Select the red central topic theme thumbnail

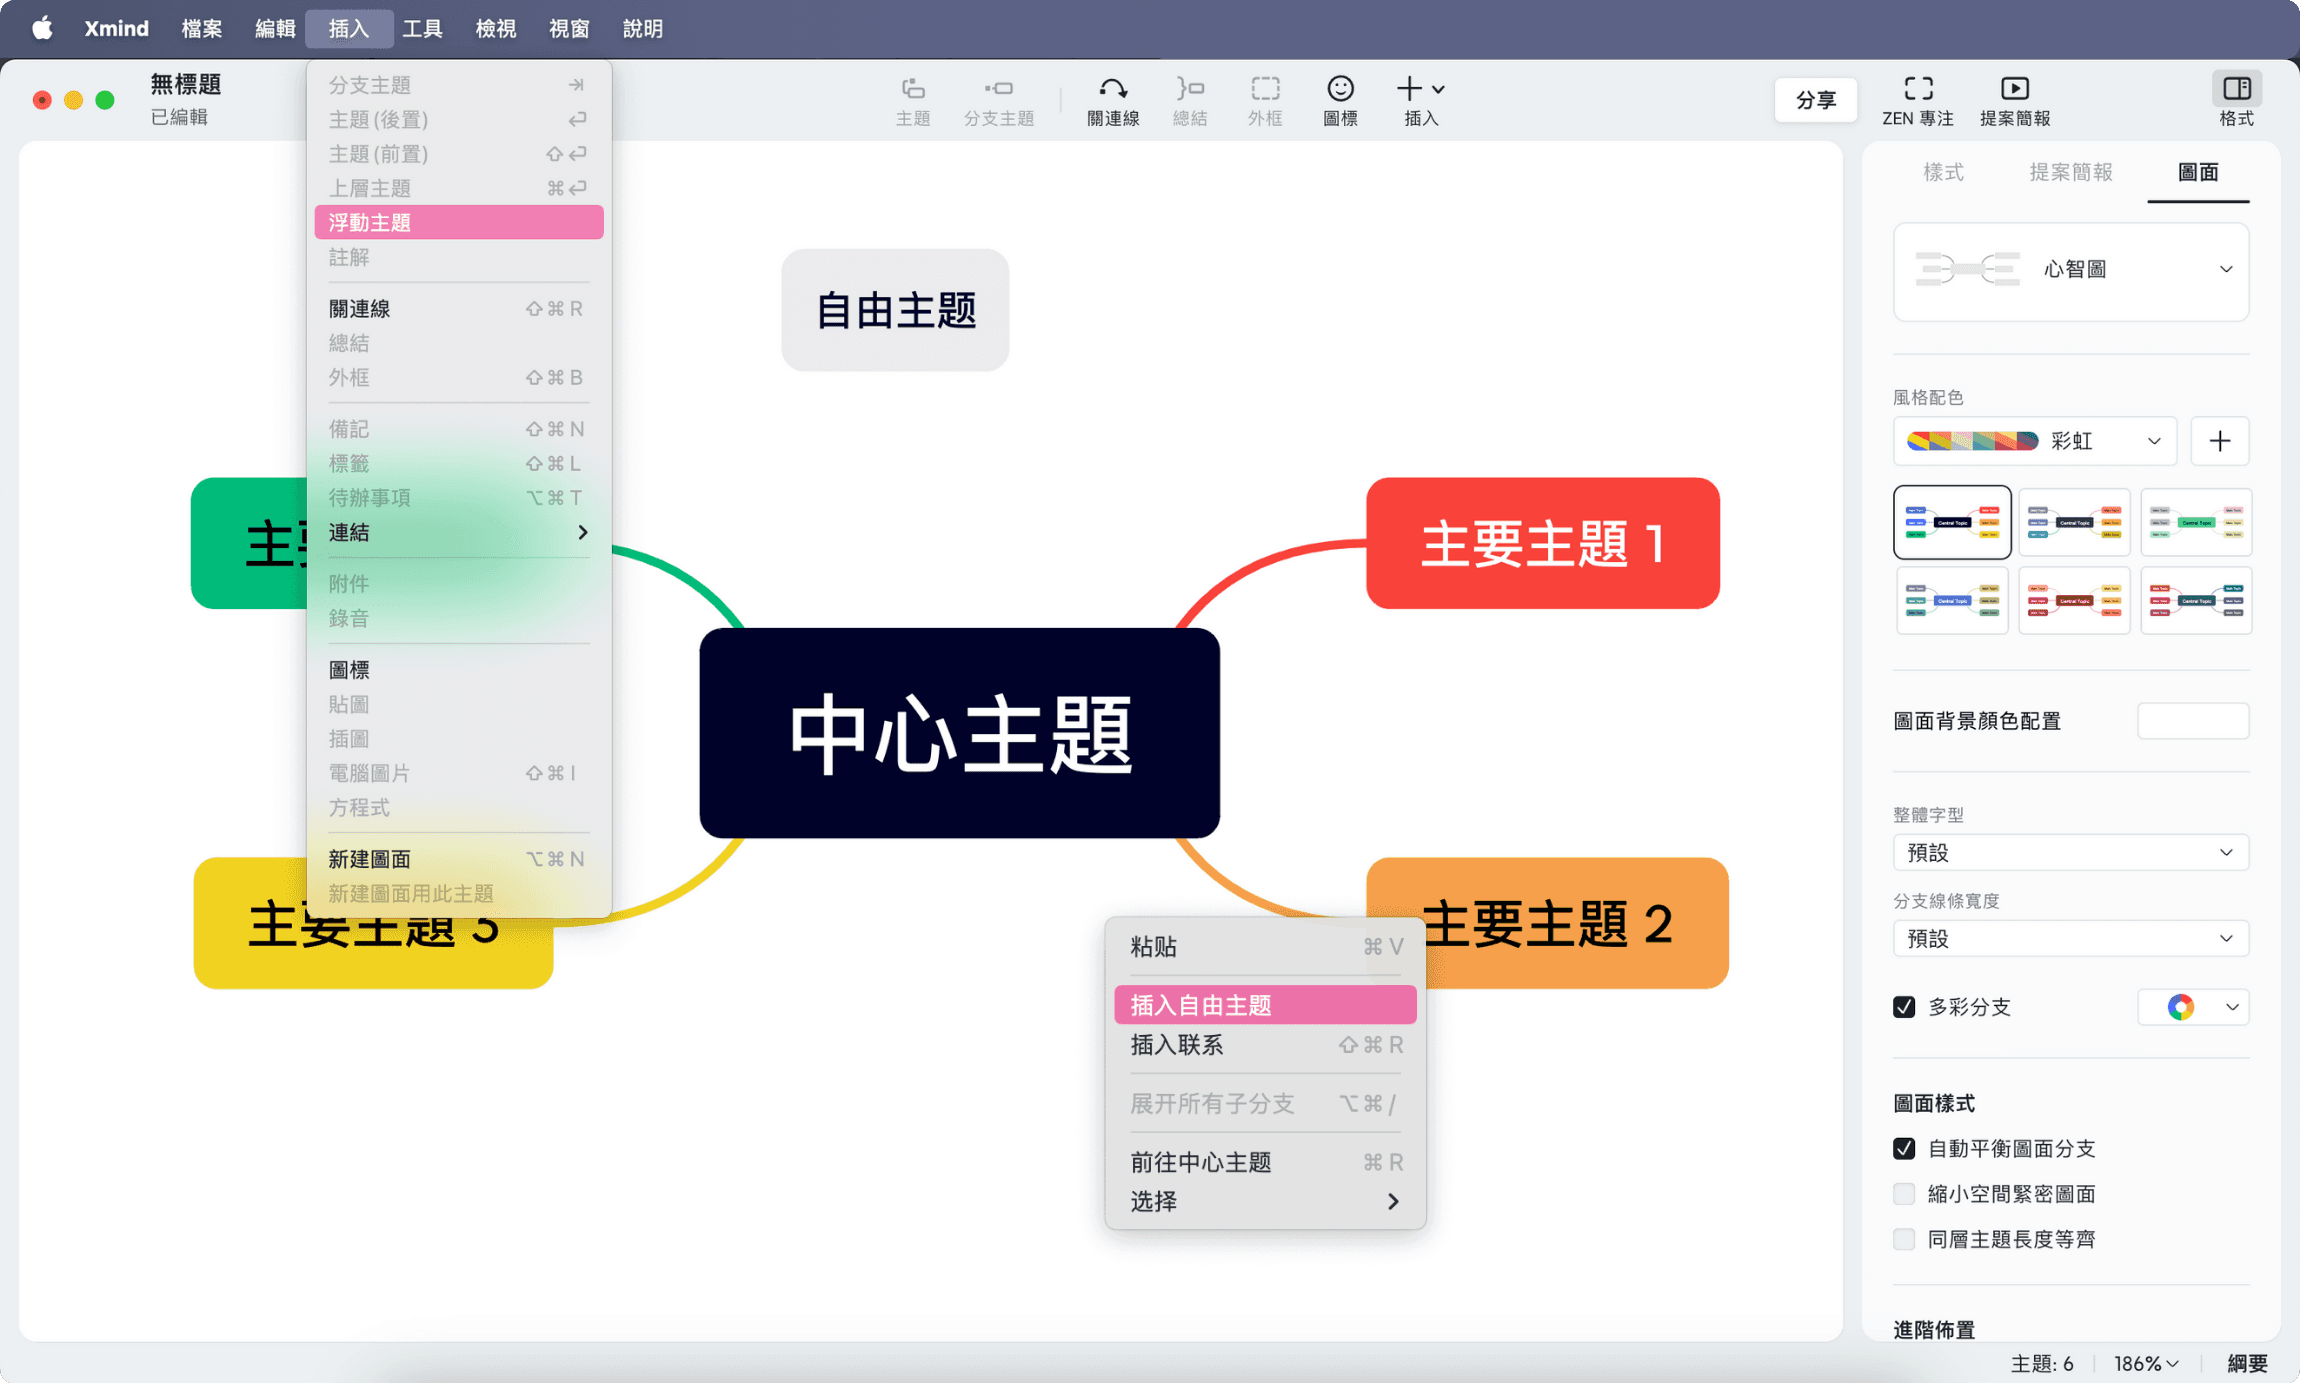click(2073, 600)
